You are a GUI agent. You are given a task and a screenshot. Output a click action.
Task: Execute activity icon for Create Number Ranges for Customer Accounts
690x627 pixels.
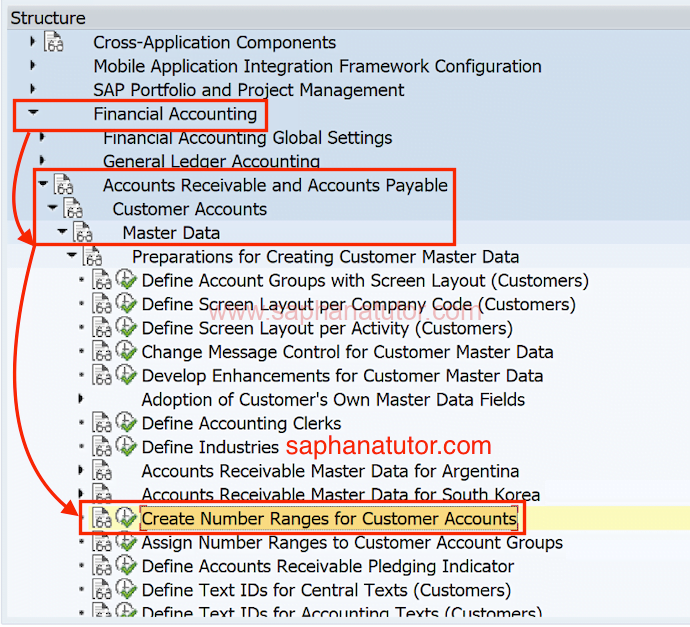pos(126,517)
